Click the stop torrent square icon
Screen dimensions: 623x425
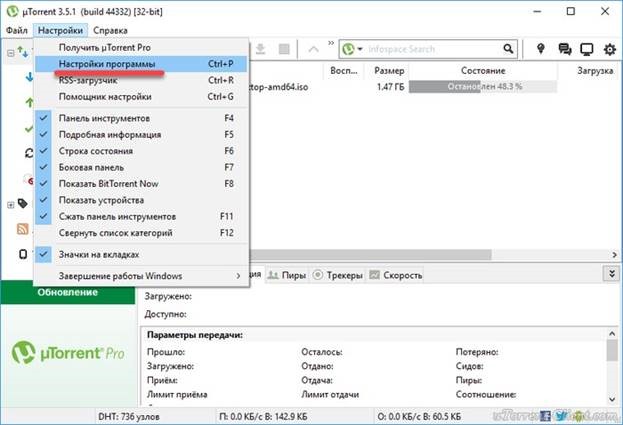[x=284, y=49]
